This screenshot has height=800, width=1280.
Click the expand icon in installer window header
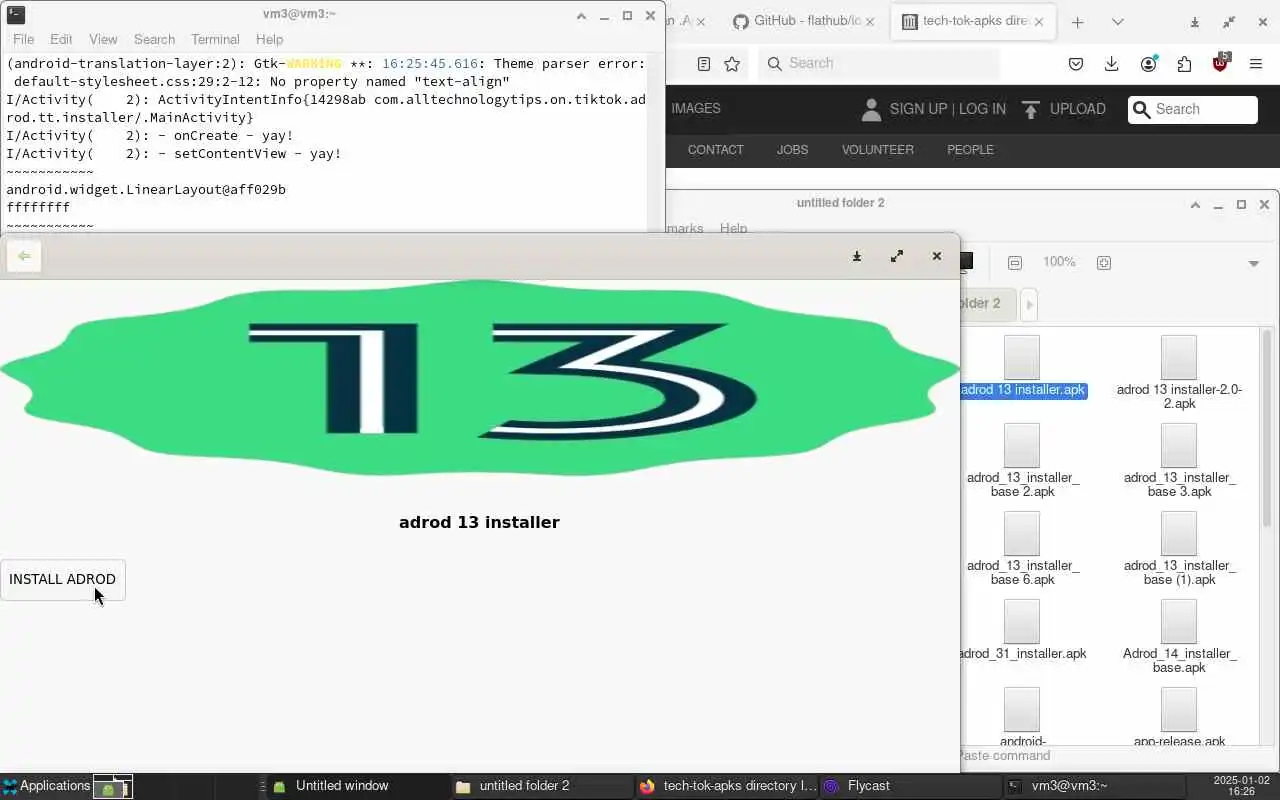(897, 256)
